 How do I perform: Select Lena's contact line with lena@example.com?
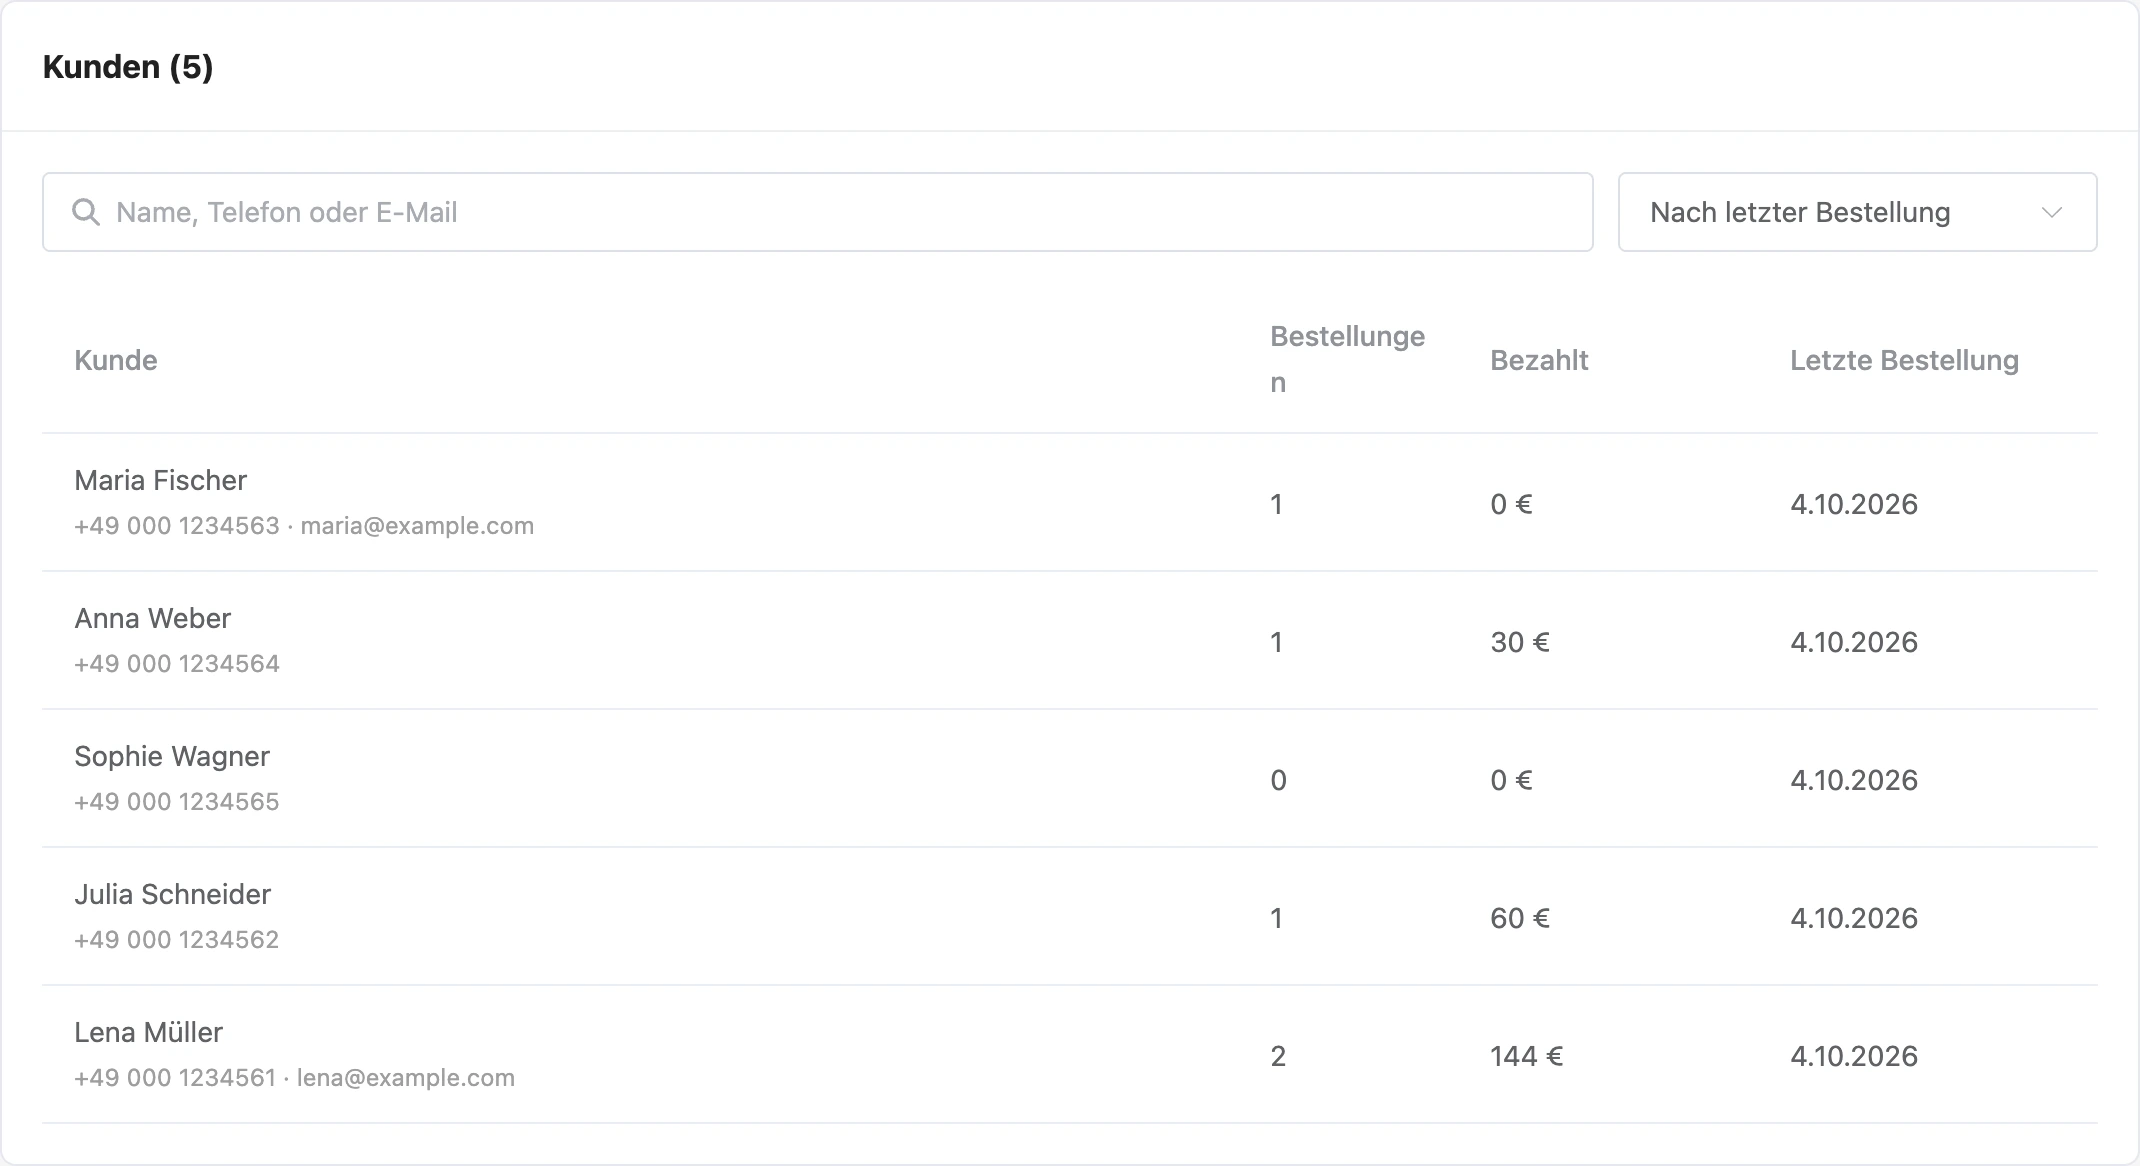(x=295, y=1078)
